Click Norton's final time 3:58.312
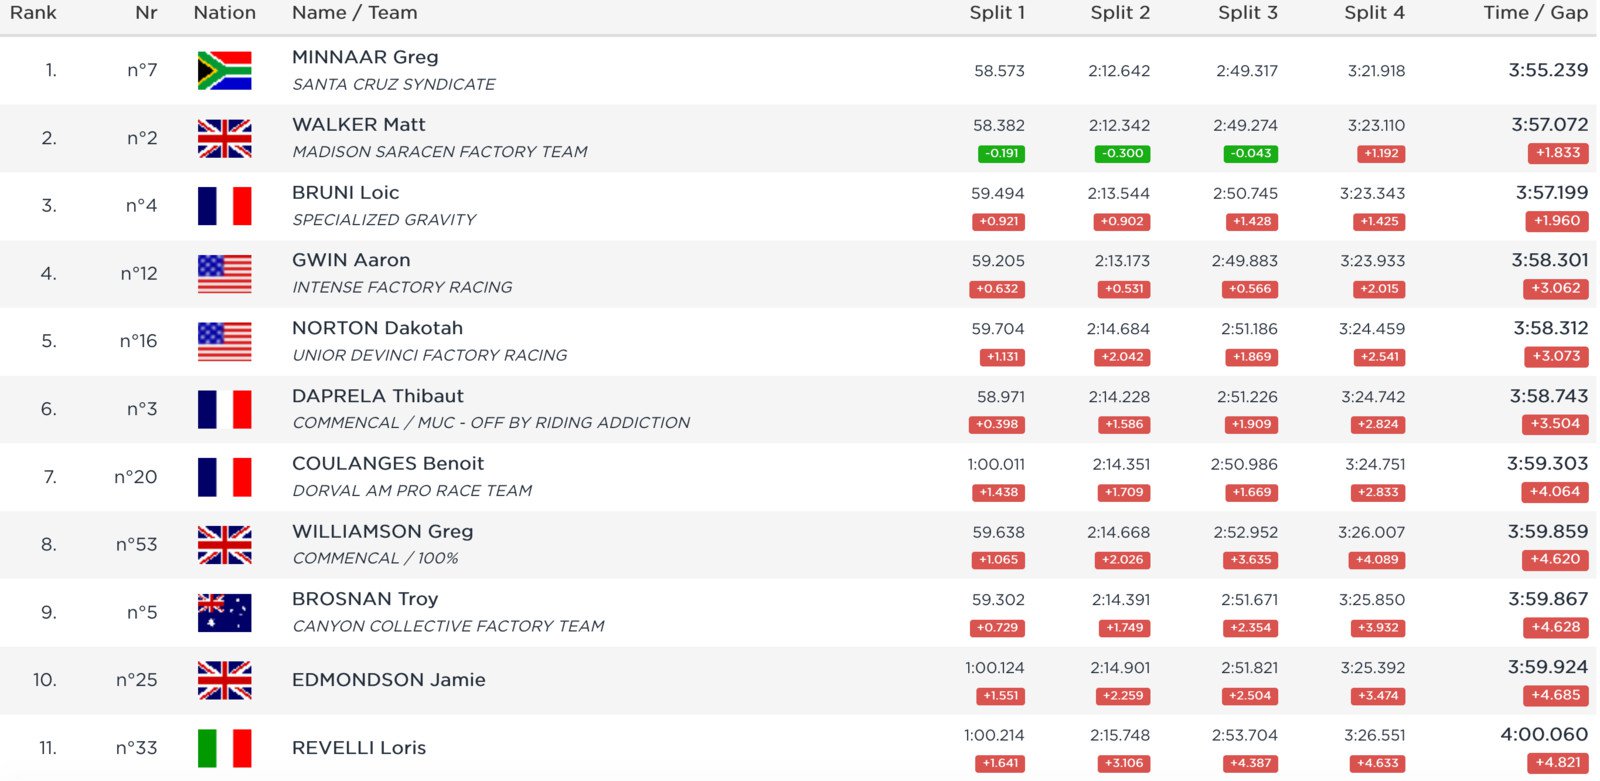This screenshot has width=1600, height=781. [1551, 328]
